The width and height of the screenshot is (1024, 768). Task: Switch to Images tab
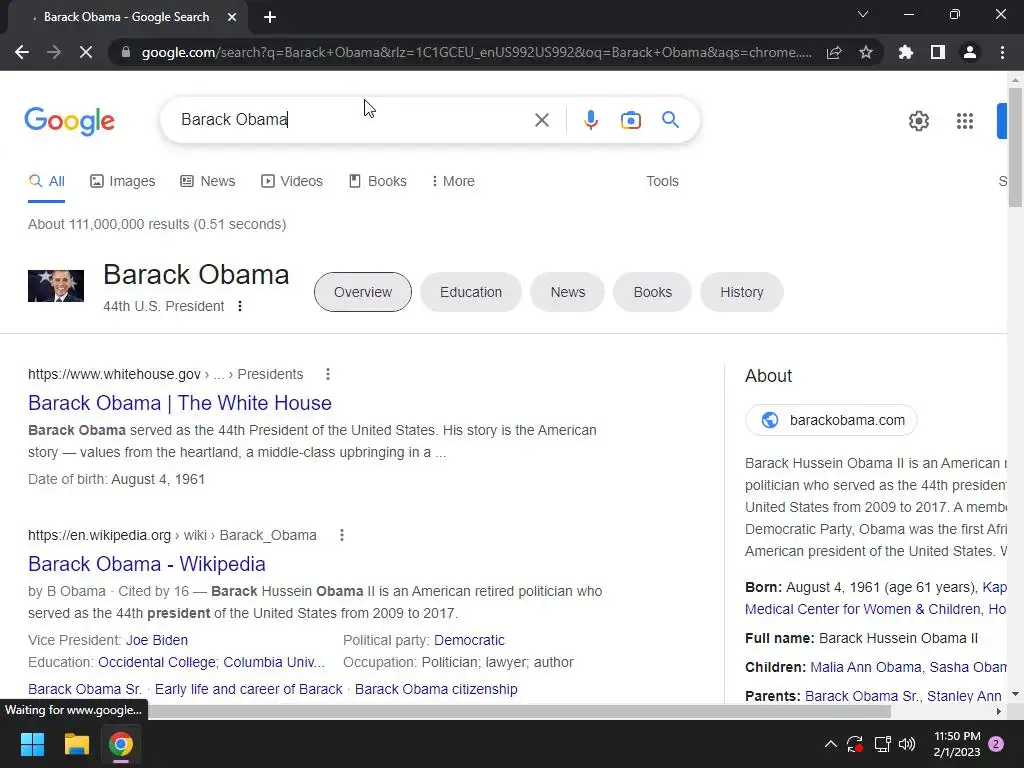pyautogui.click(x=123, y=182)
